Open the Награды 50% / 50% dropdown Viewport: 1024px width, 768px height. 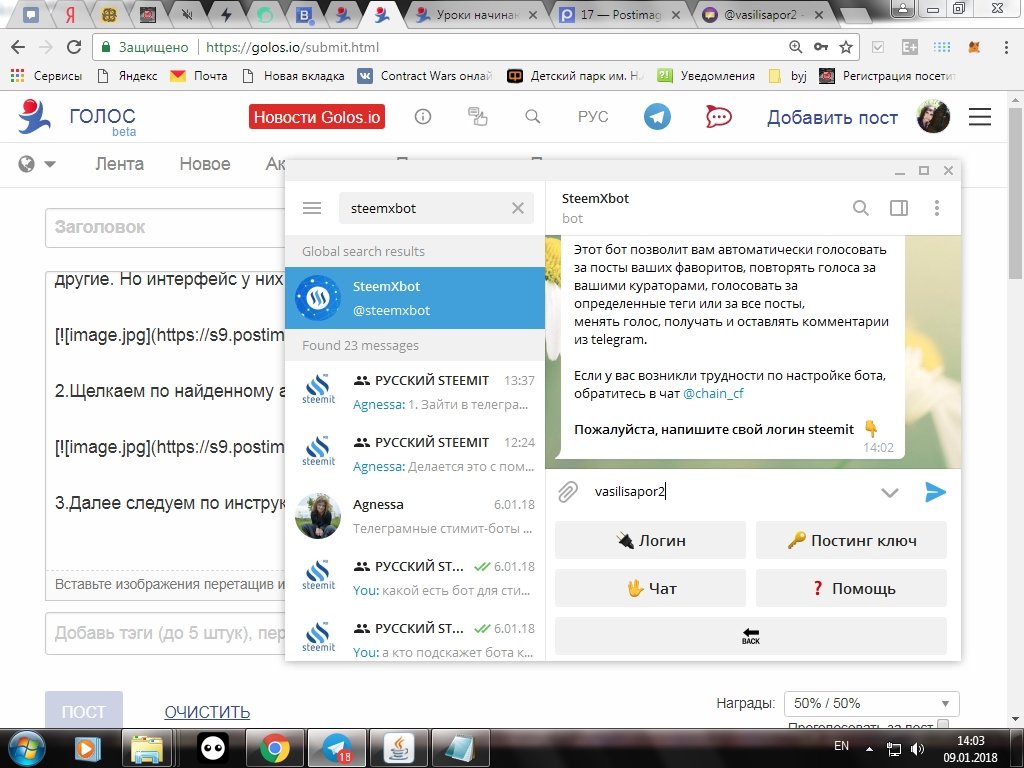coord(871,704)
